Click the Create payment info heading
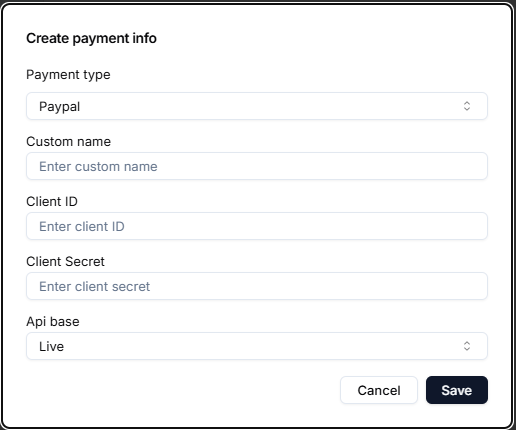 [x=91, y=39]
